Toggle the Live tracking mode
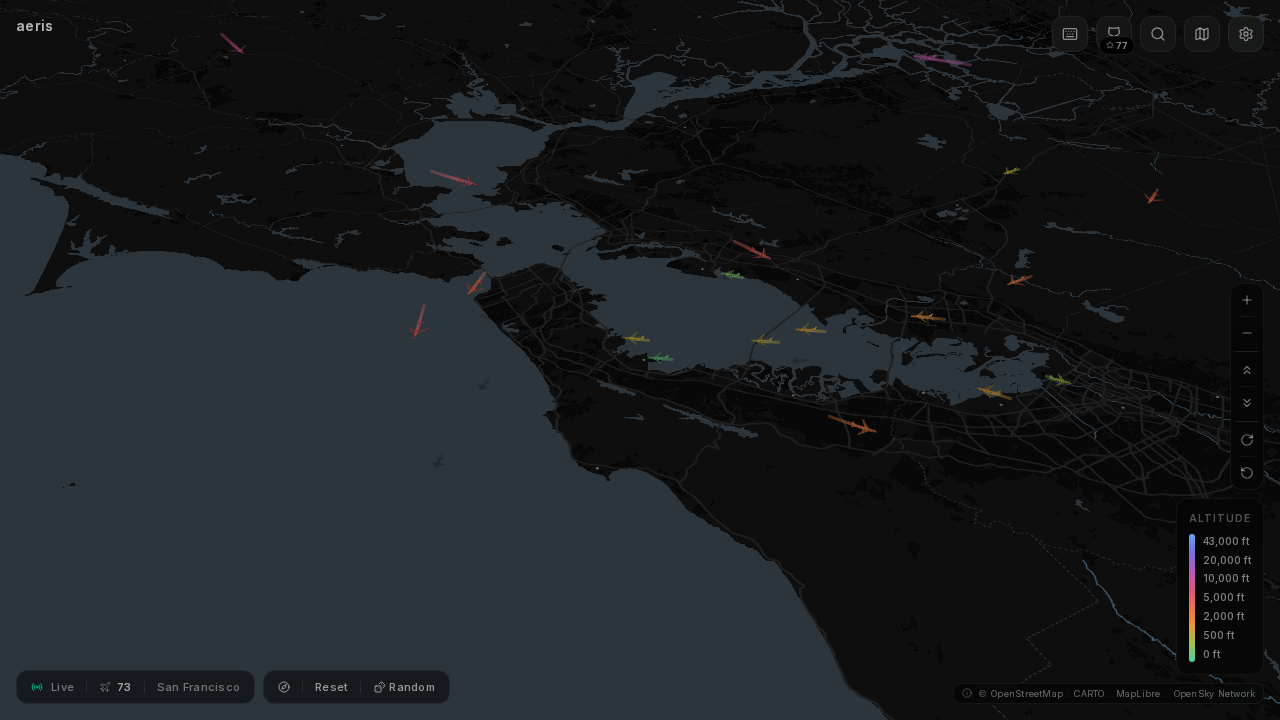This screenshot has height=720, width=1280. tap(52, 687)
